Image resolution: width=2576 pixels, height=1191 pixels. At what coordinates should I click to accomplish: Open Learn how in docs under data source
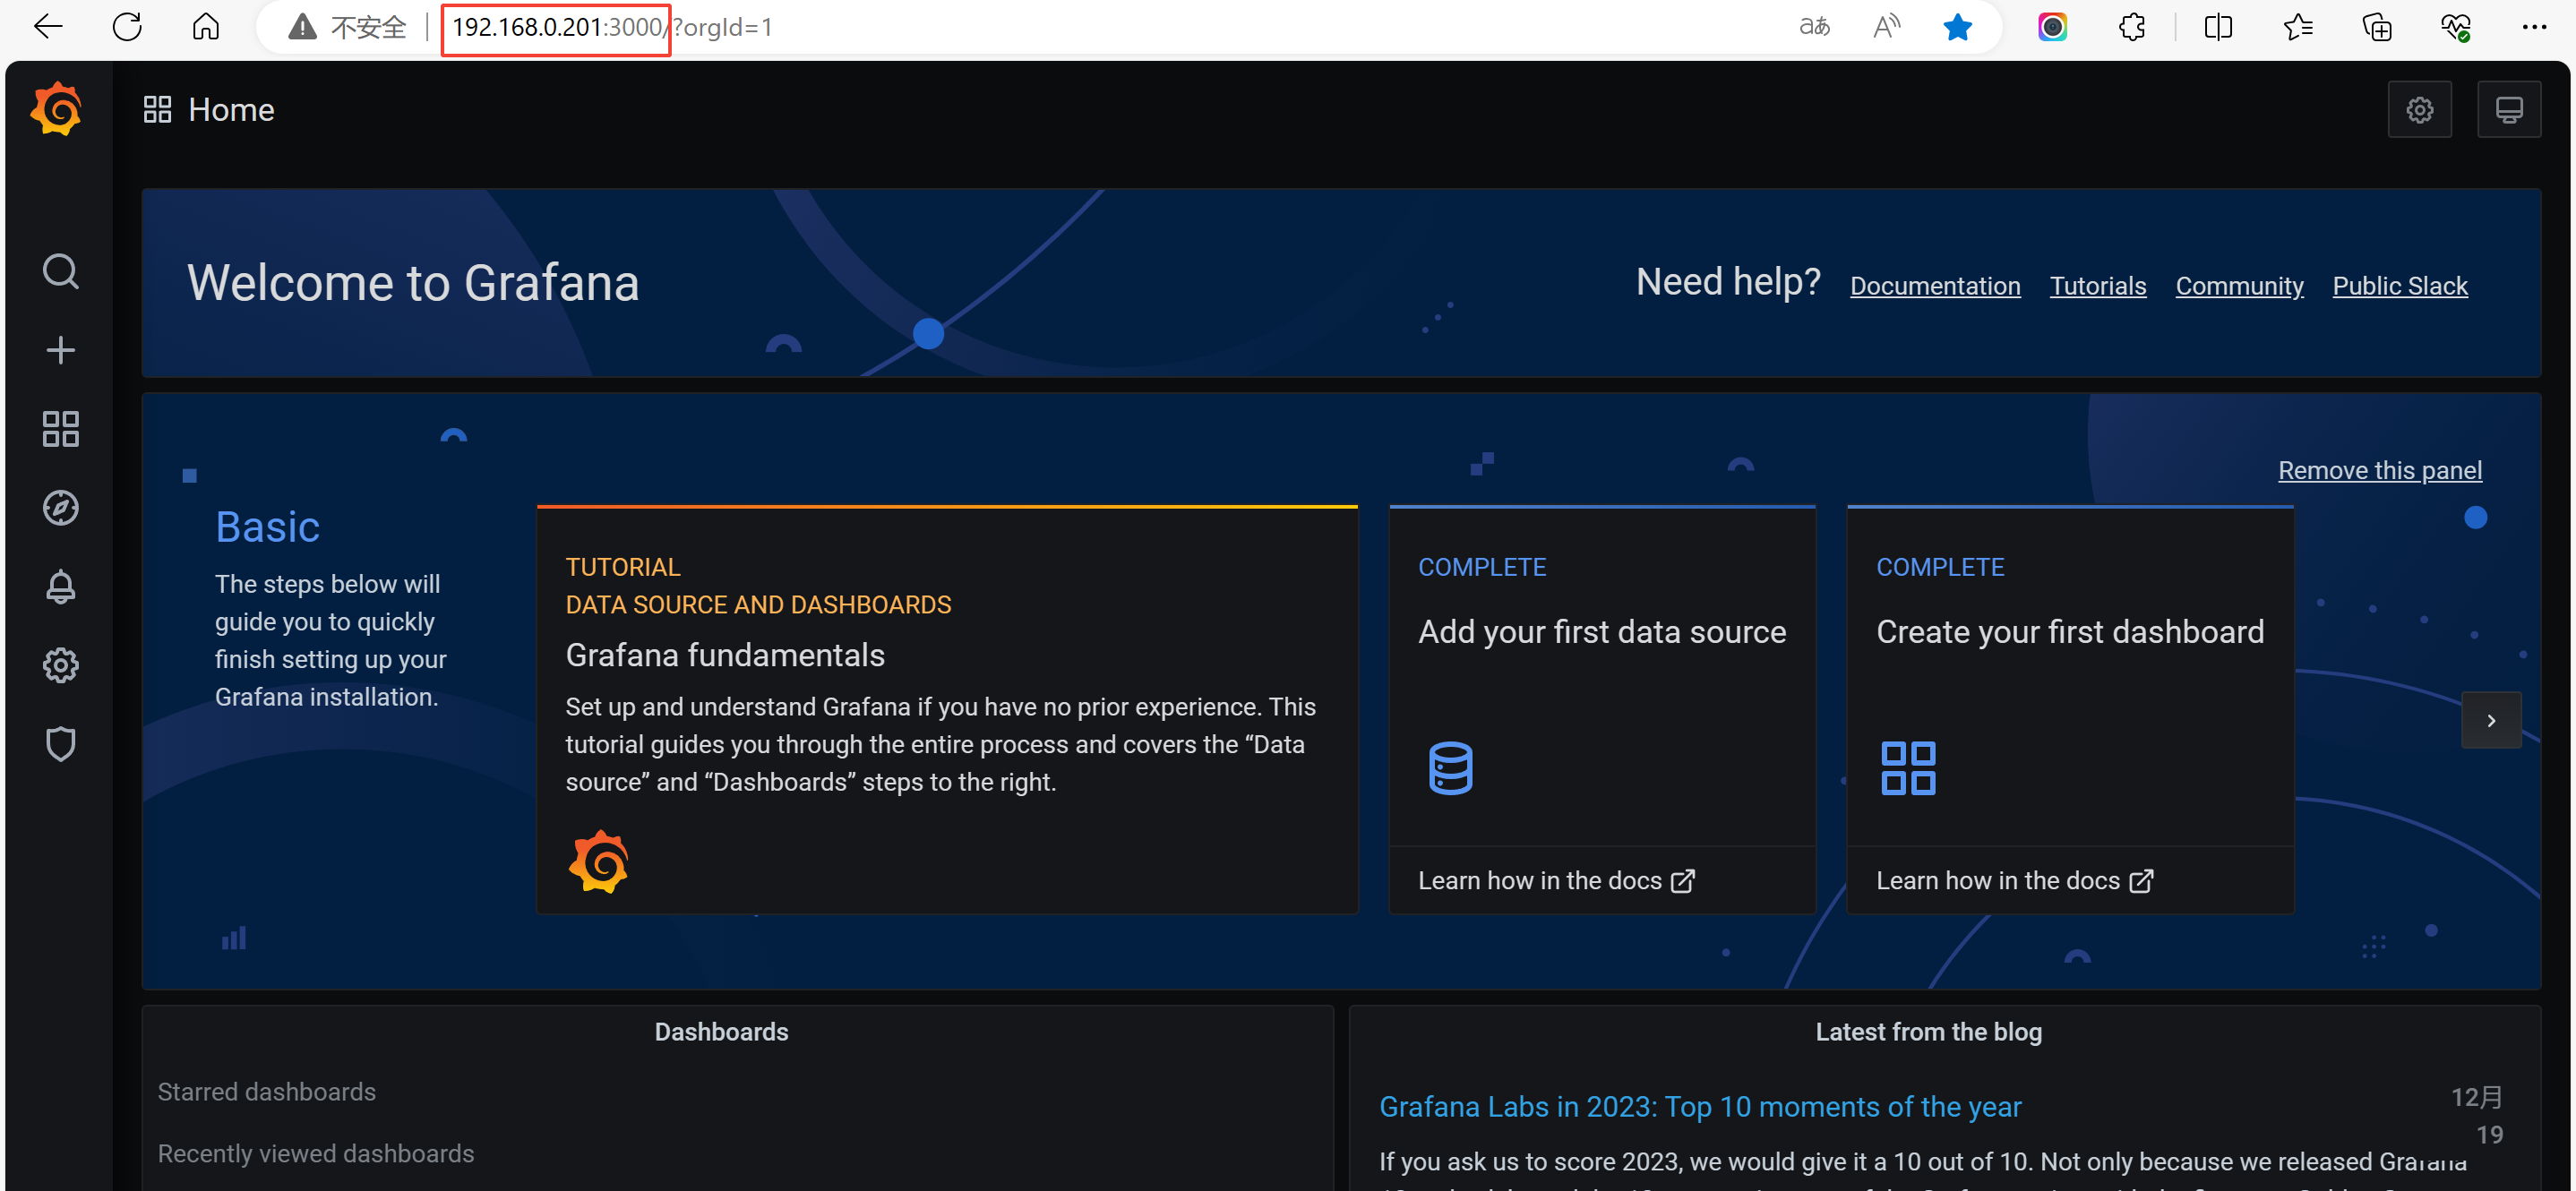point(1556,881)
